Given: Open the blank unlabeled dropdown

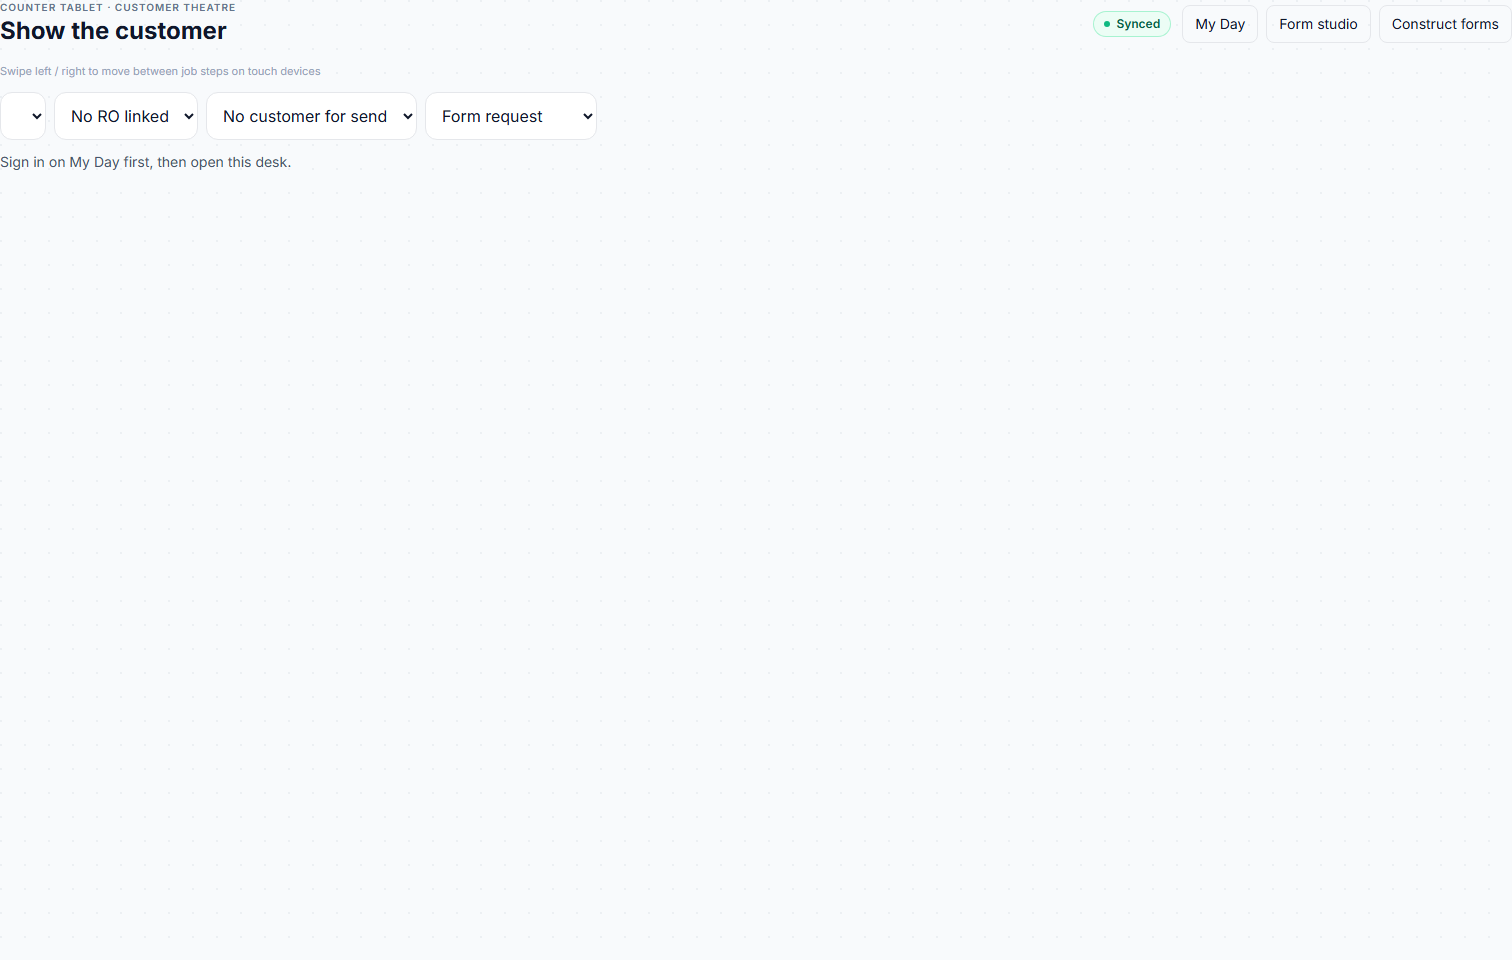Looking at the screenshot, I should coord(23,116).
